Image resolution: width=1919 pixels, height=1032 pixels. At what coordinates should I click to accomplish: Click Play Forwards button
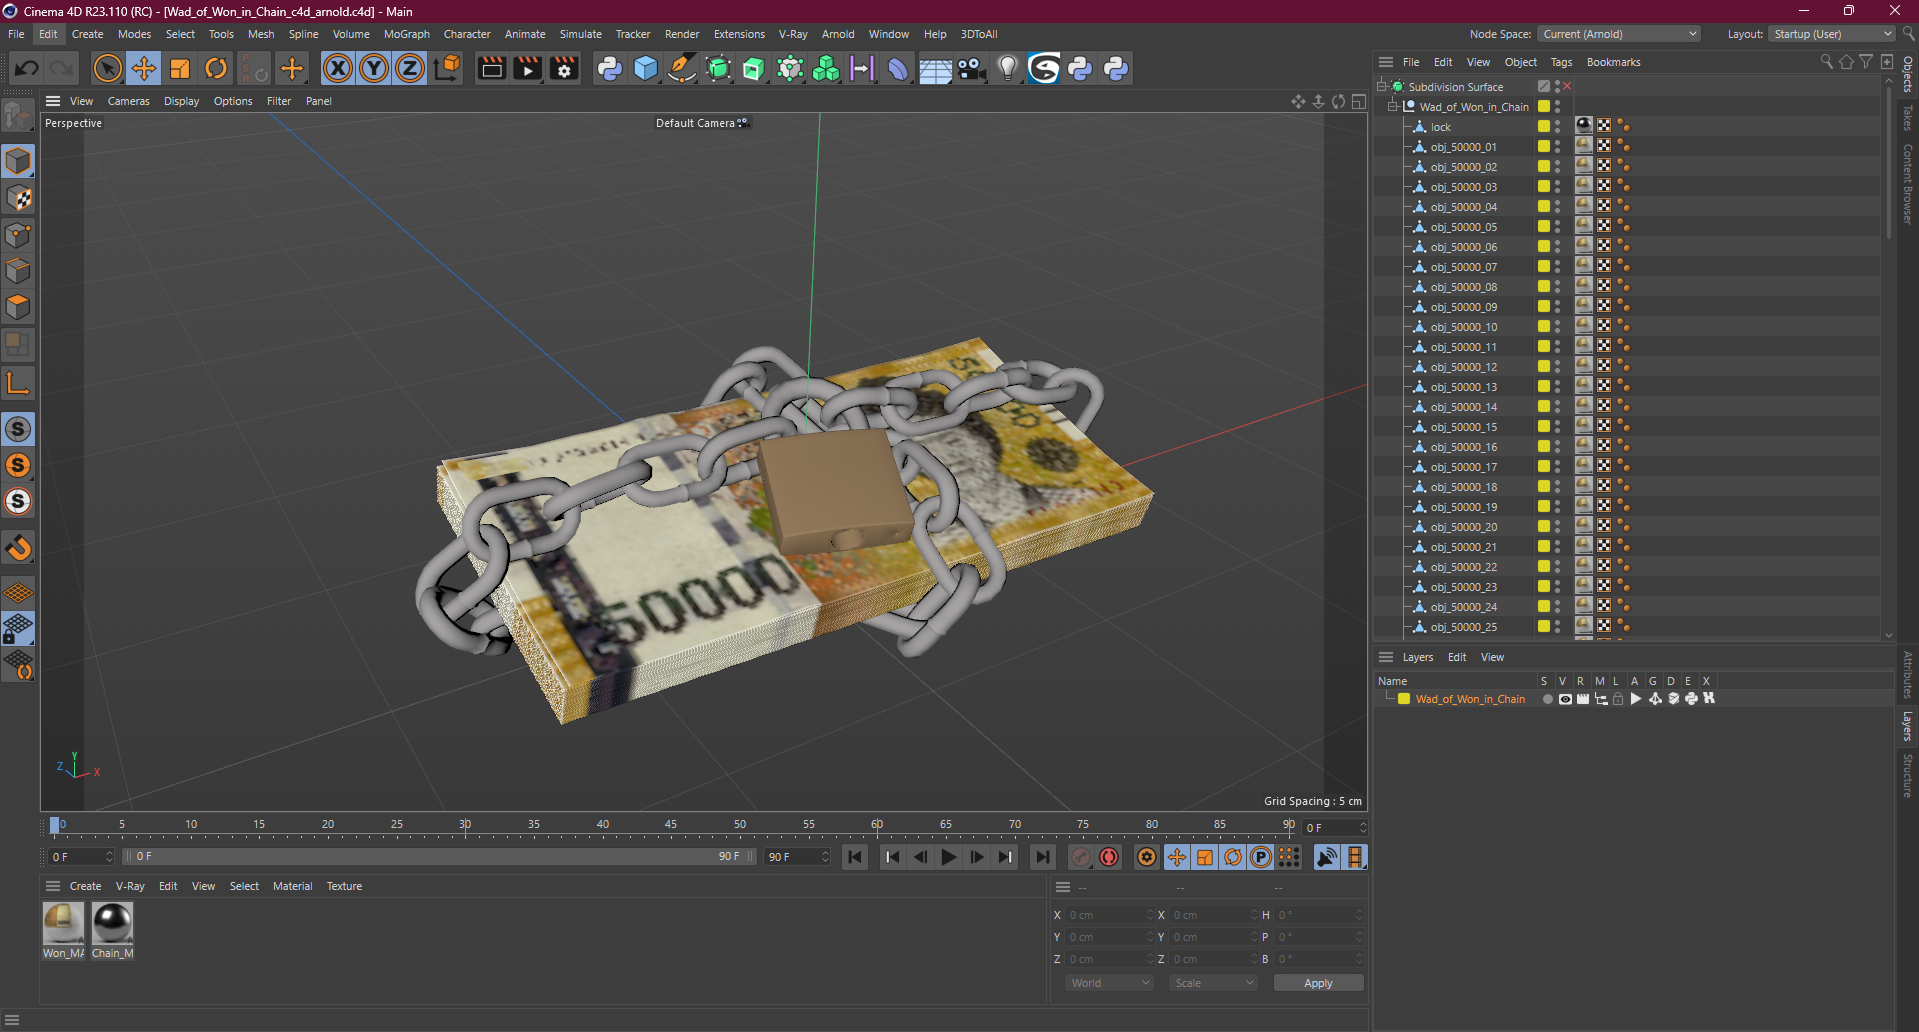pyautogui.click(x=949, y=857)
